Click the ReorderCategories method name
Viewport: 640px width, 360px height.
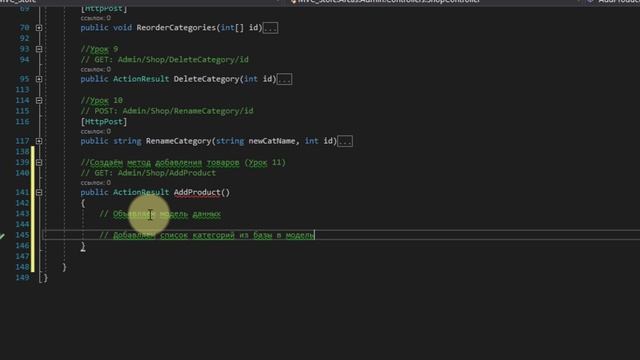coord(176,28)
